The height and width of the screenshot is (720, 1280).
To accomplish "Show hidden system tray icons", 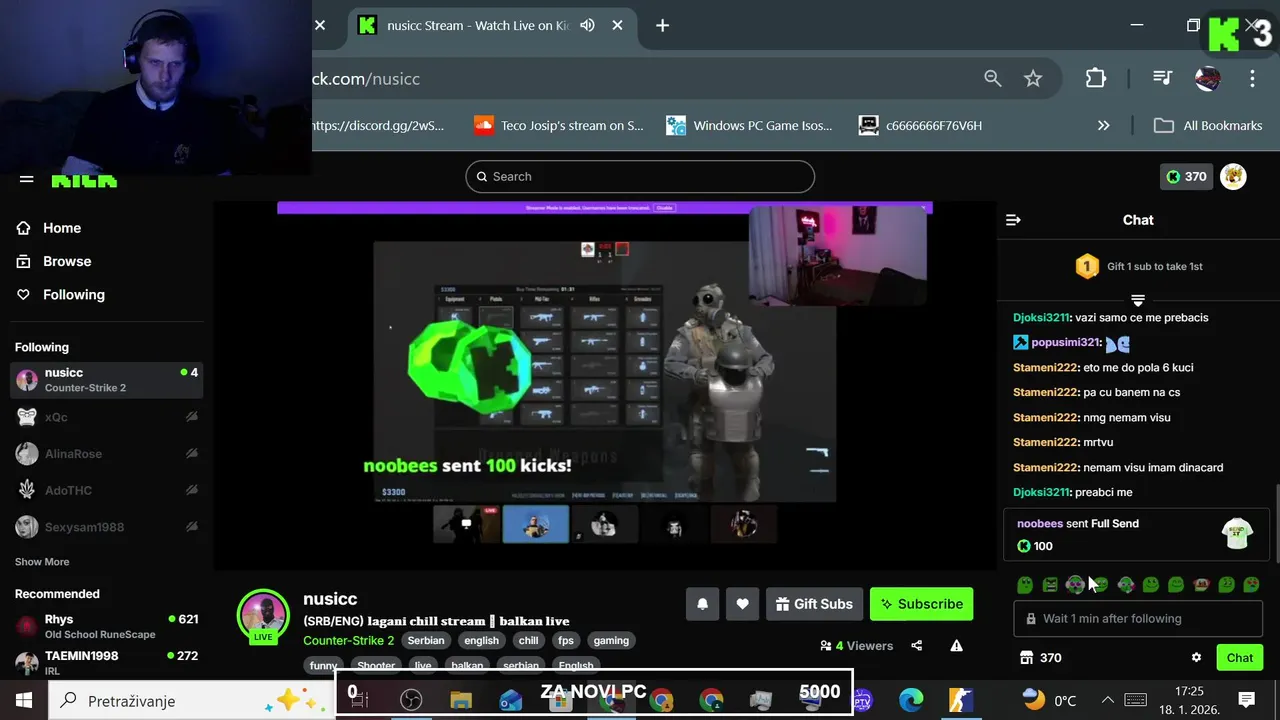I will (x=1107, y=700).
